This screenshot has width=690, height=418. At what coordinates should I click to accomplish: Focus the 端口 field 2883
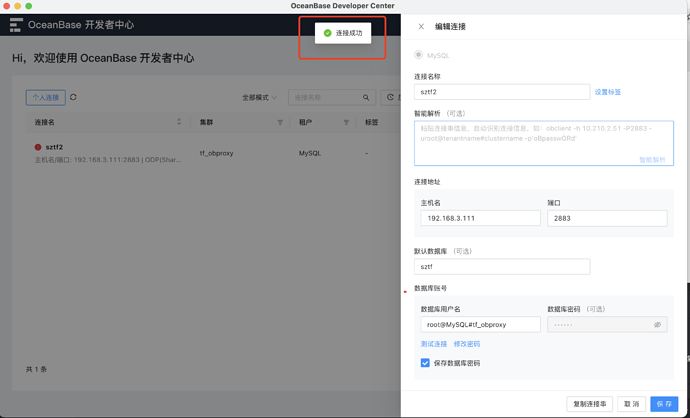point(607,218)
